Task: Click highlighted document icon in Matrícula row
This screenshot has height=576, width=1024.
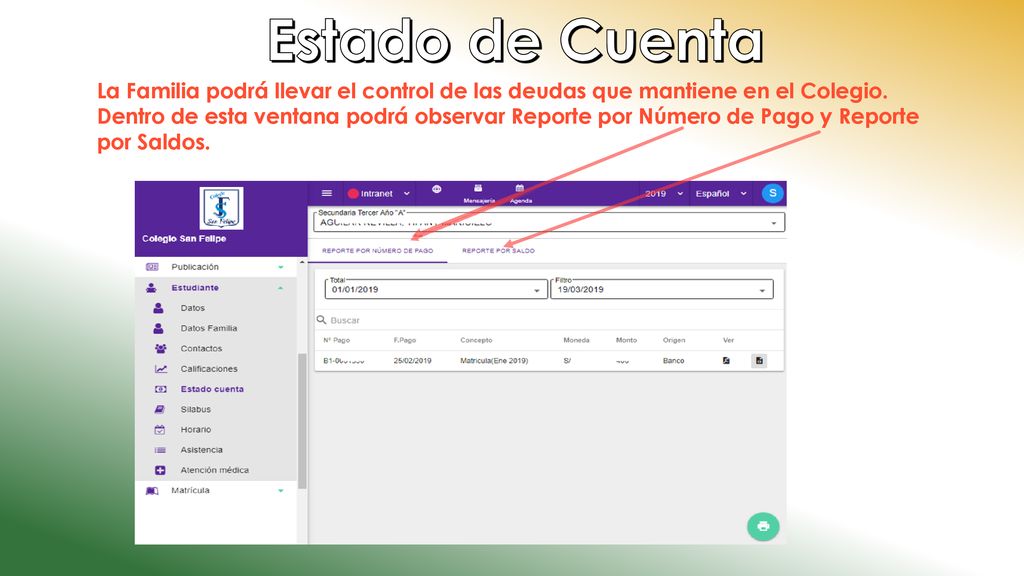Action: click(759, 360)
